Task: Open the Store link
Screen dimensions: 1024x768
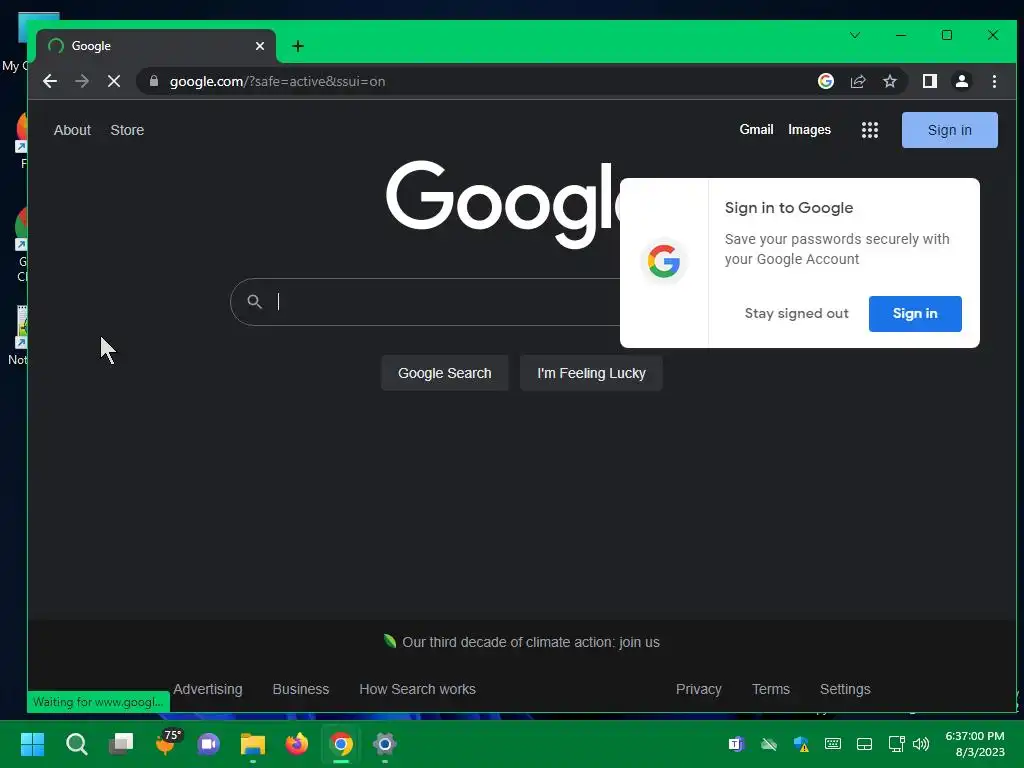Action: (x=127, y=130)
